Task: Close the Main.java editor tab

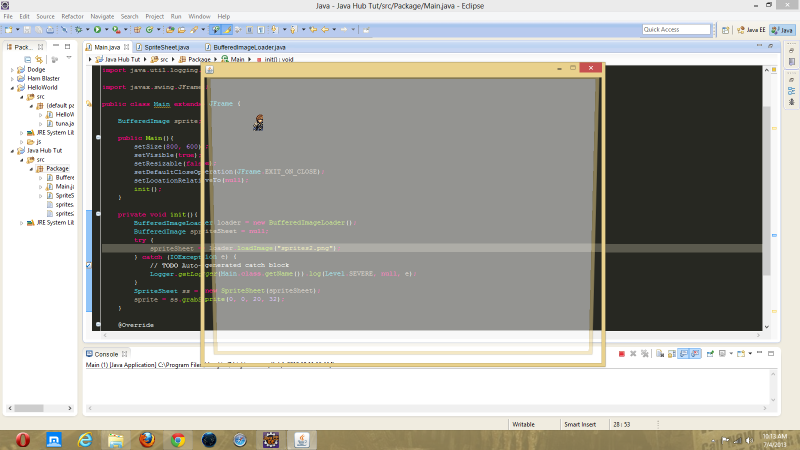Action: 127,47
